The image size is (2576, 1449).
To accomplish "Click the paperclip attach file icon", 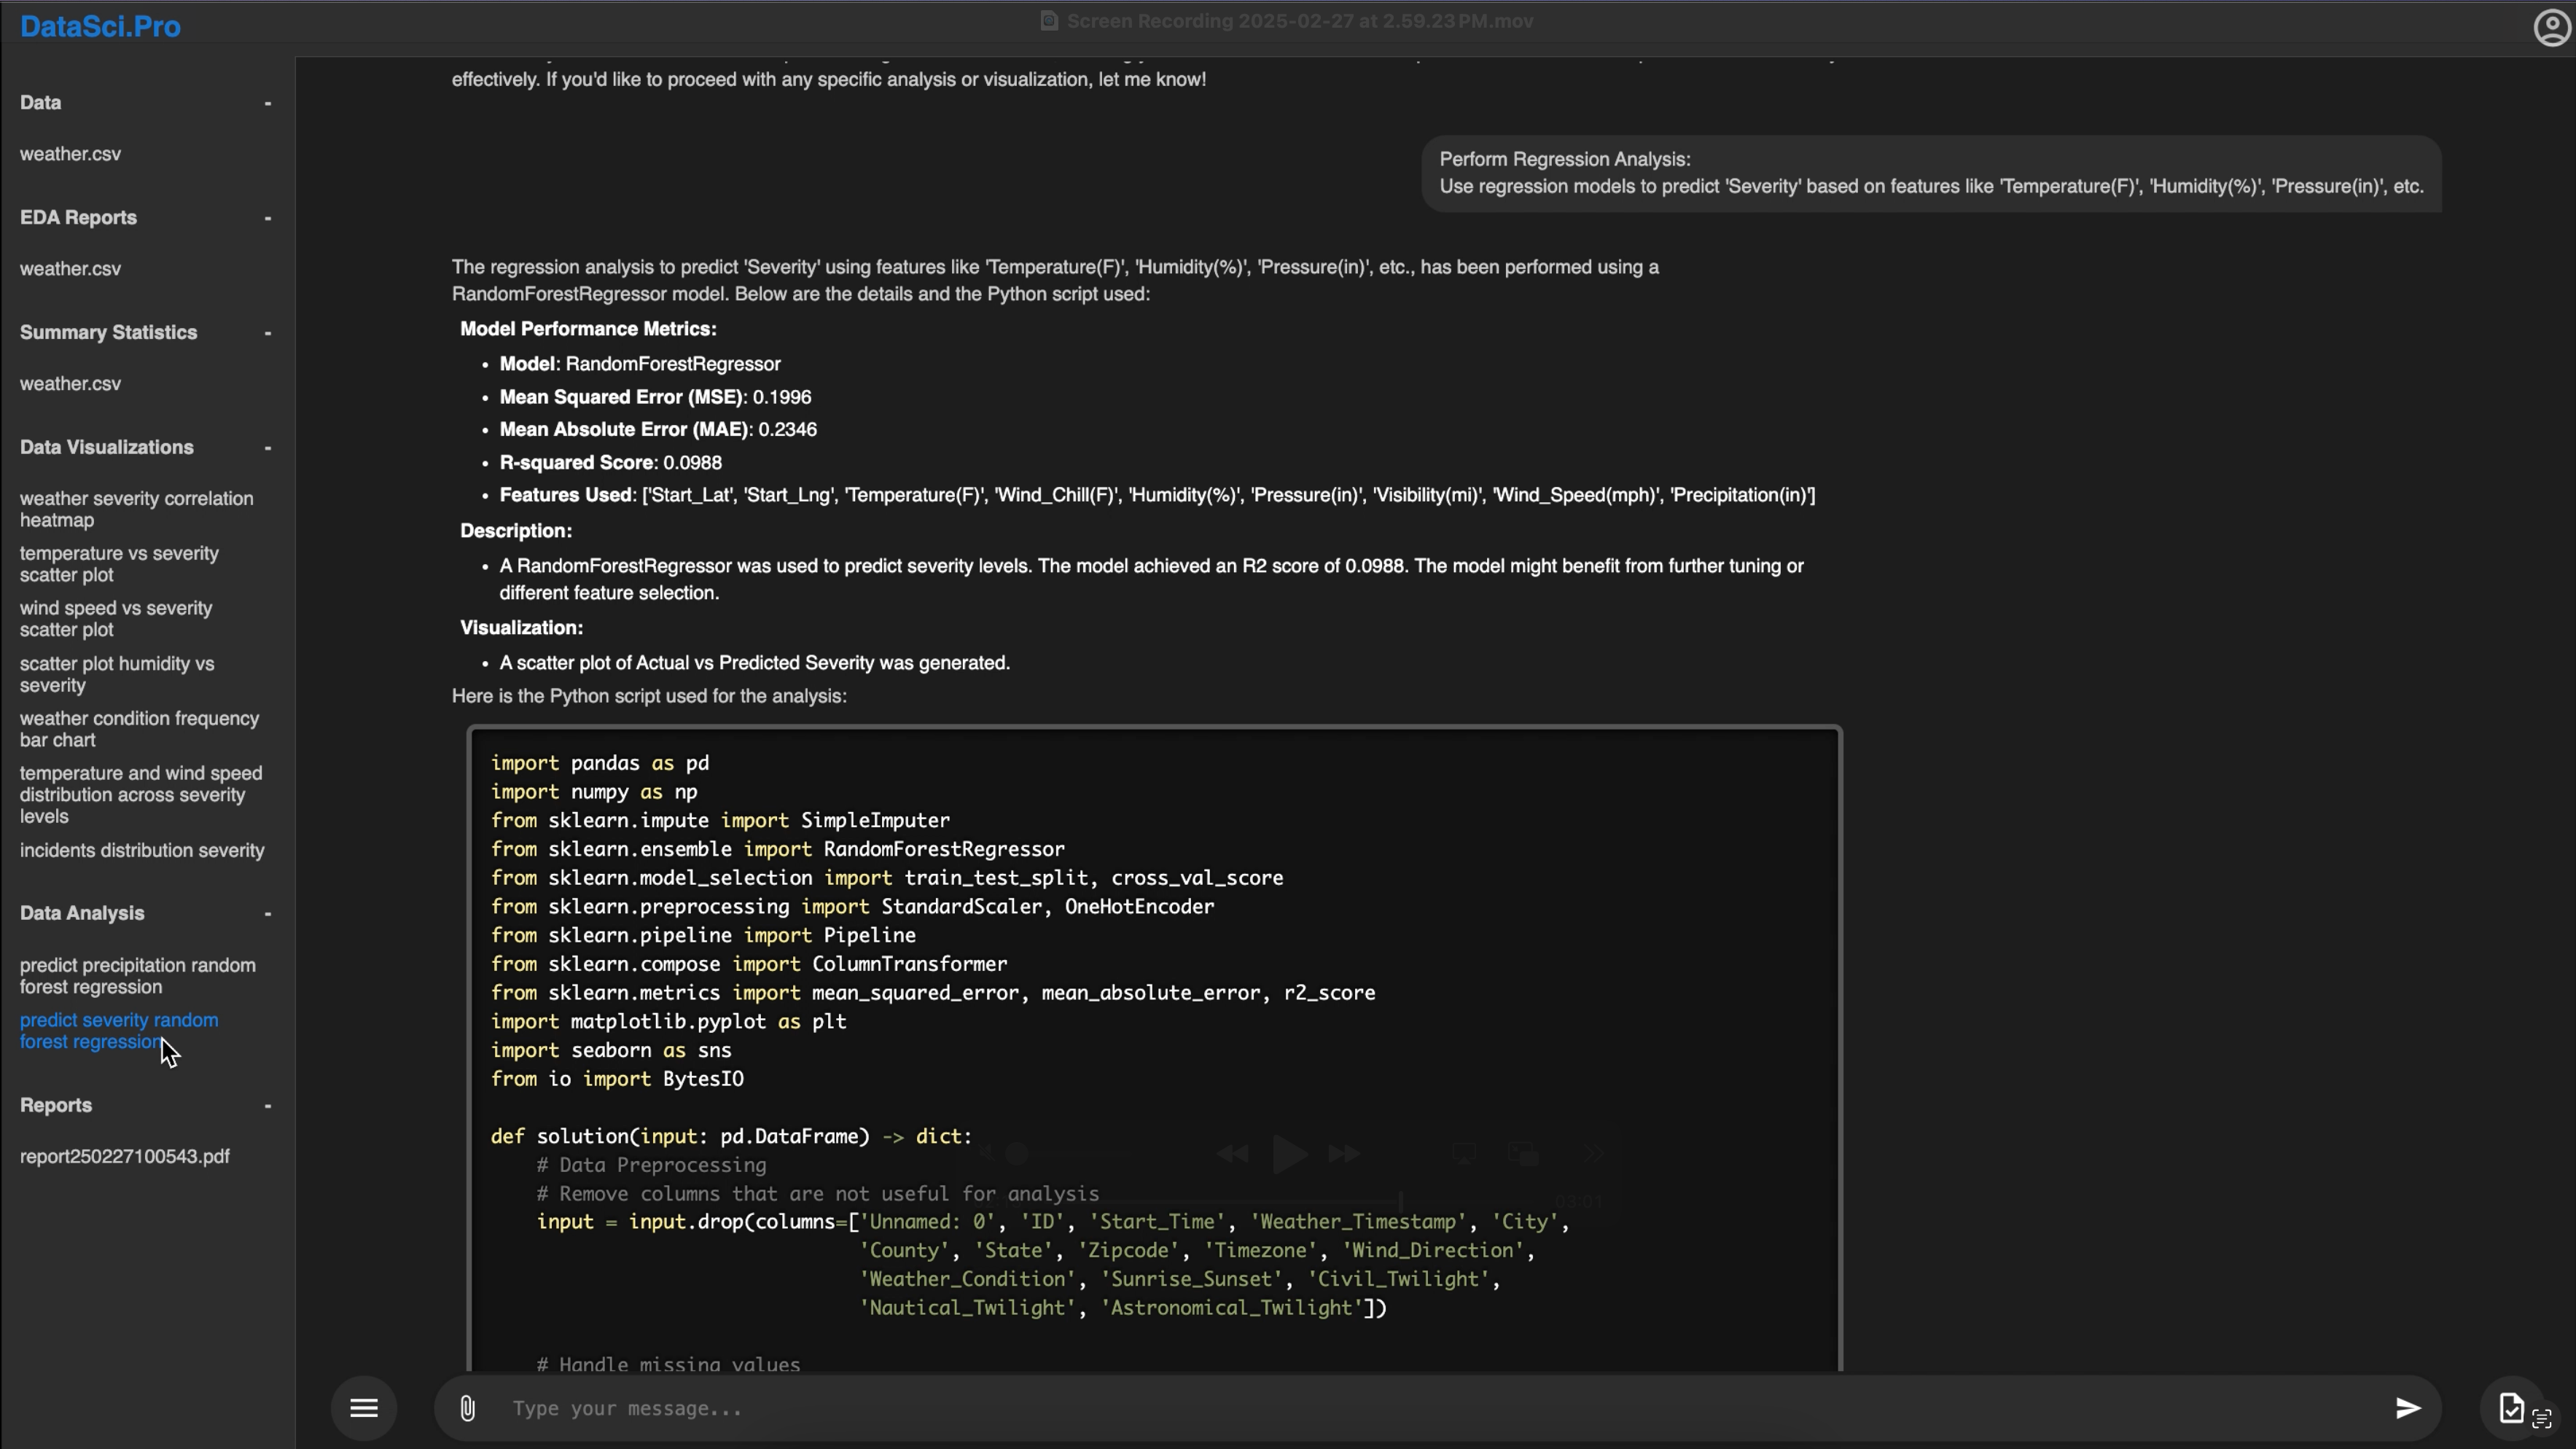I will (x=467, y=1408).
